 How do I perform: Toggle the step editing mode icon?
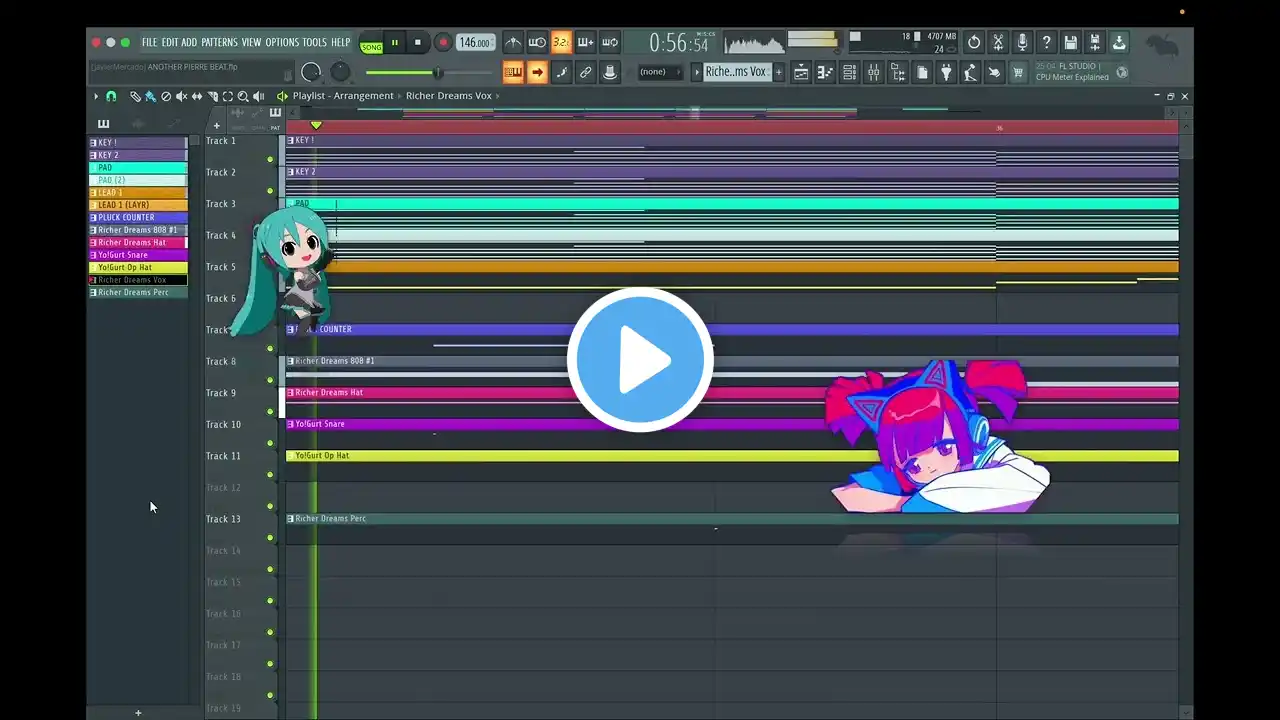point(561,72)
